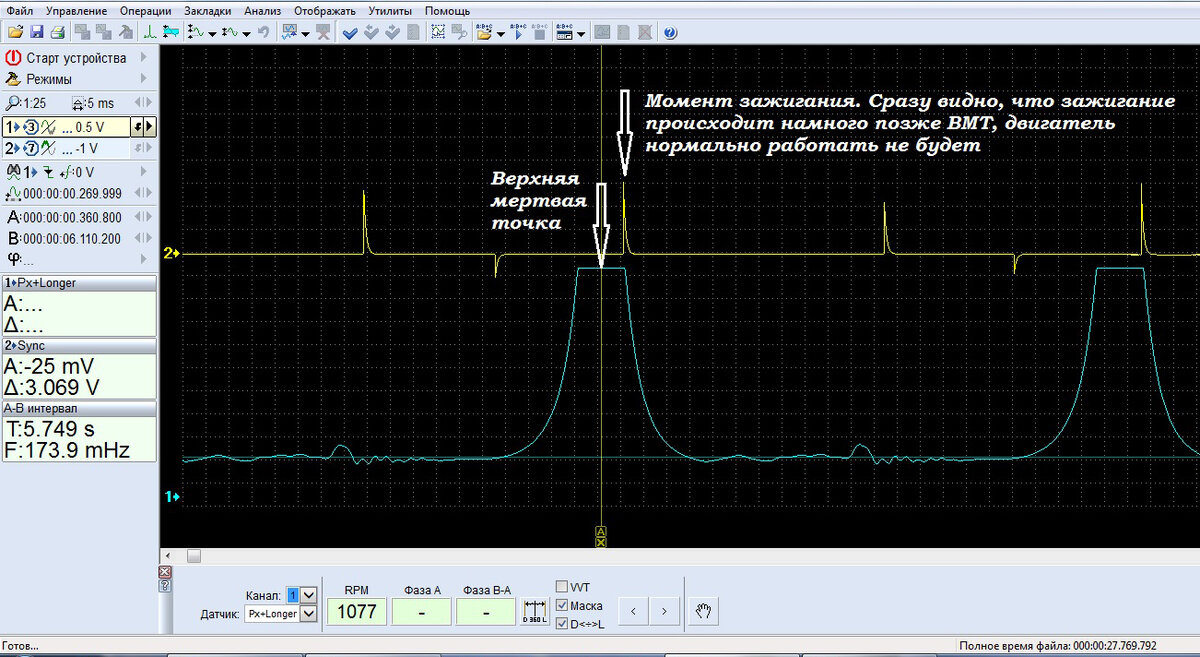Open the Анализ menu
Screen dimensions: 1200x657
[262, 10]
